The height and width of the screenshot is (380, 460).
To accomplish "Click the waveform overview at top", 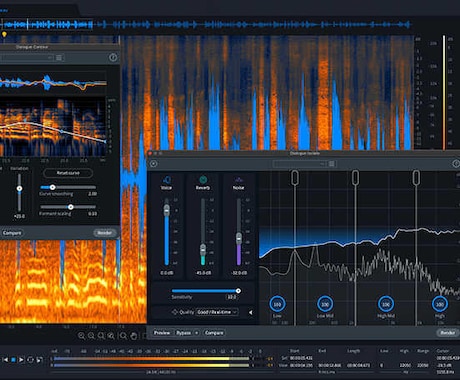I will pyautogui.click(x=207, y=24).
